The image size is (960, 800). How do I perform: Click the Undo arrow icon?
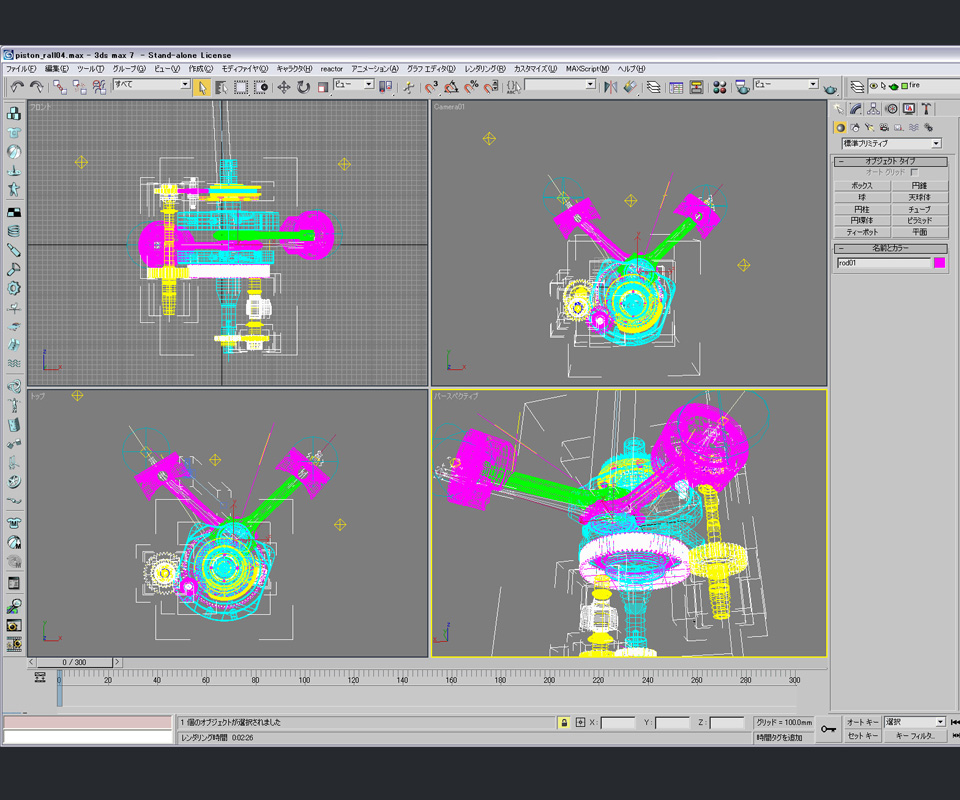[x=16, y=87]
